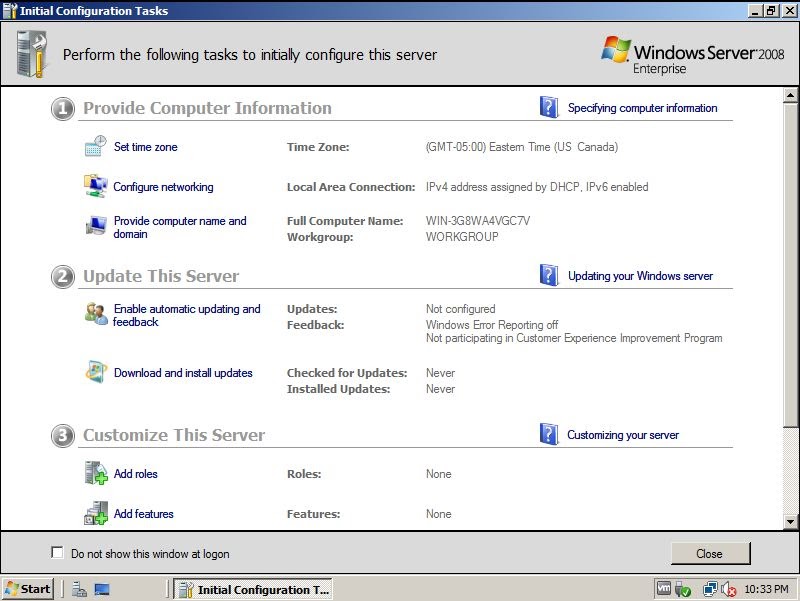Click the scrollbar down arrow

[x=790, y=521]
